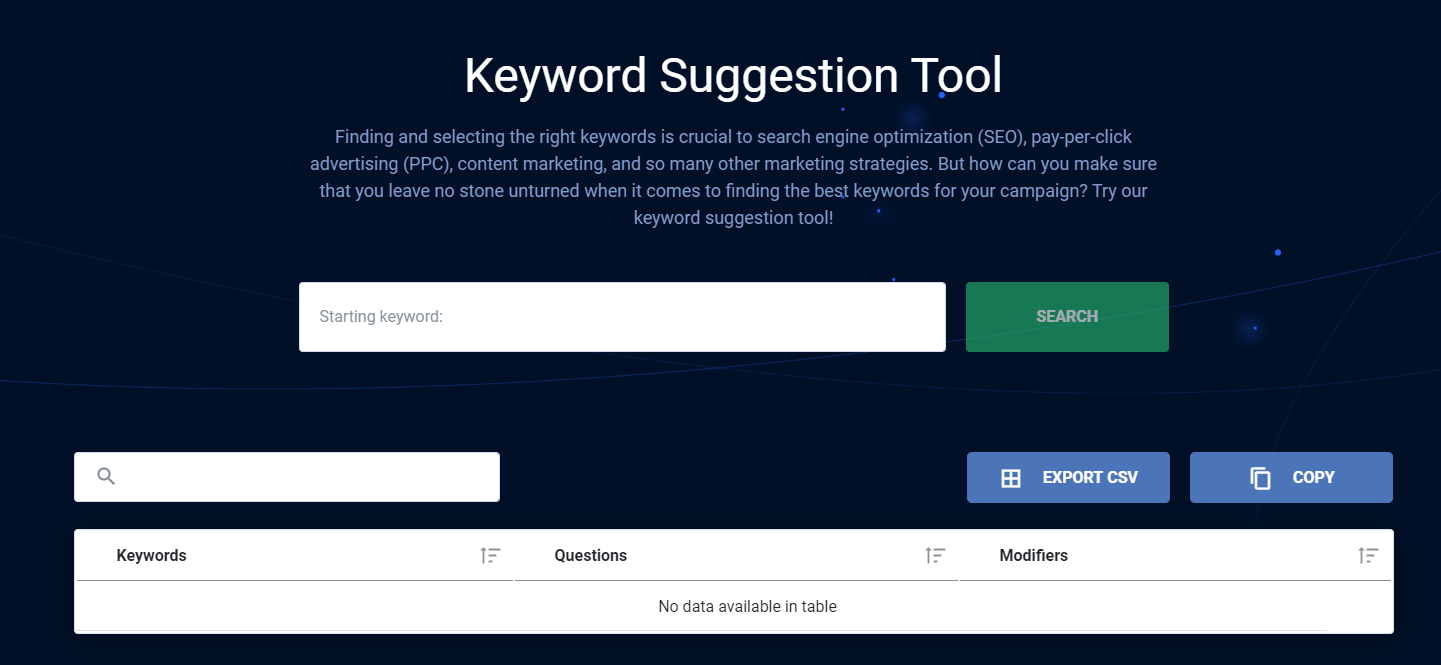Click the 'Starting keyword:' placeholder text
This screenshot has width=1441, height=665.
(381, 317)
